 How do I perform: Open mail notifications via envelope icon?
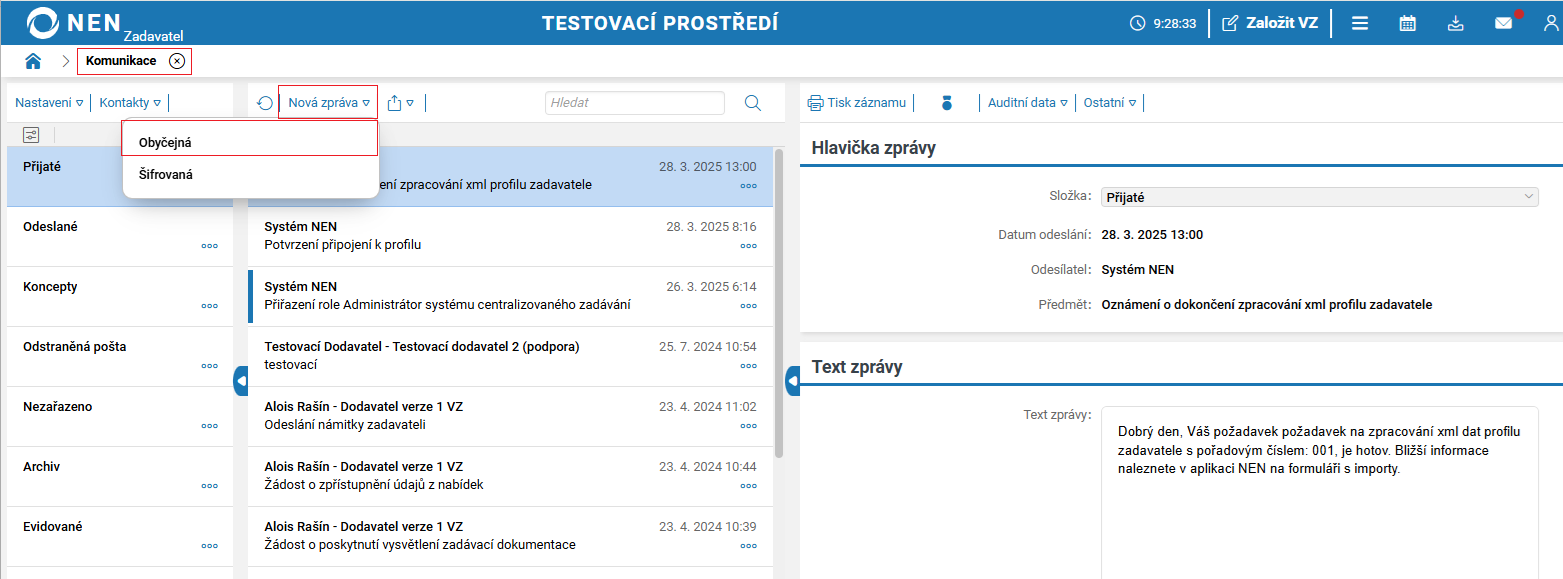(x=1505, y=22)
